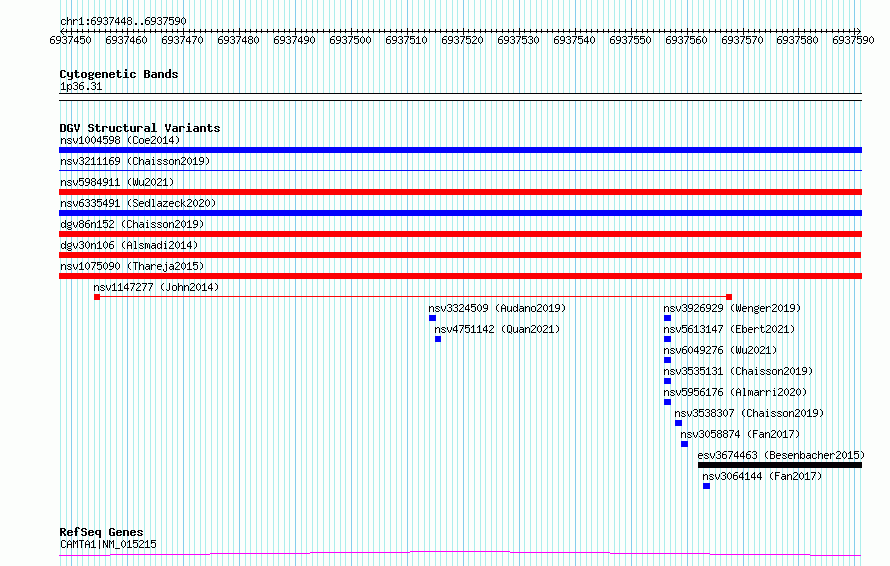Open the CAMTA1|NM_015215 gene label
890x566 pixels.
click(108, 544)
